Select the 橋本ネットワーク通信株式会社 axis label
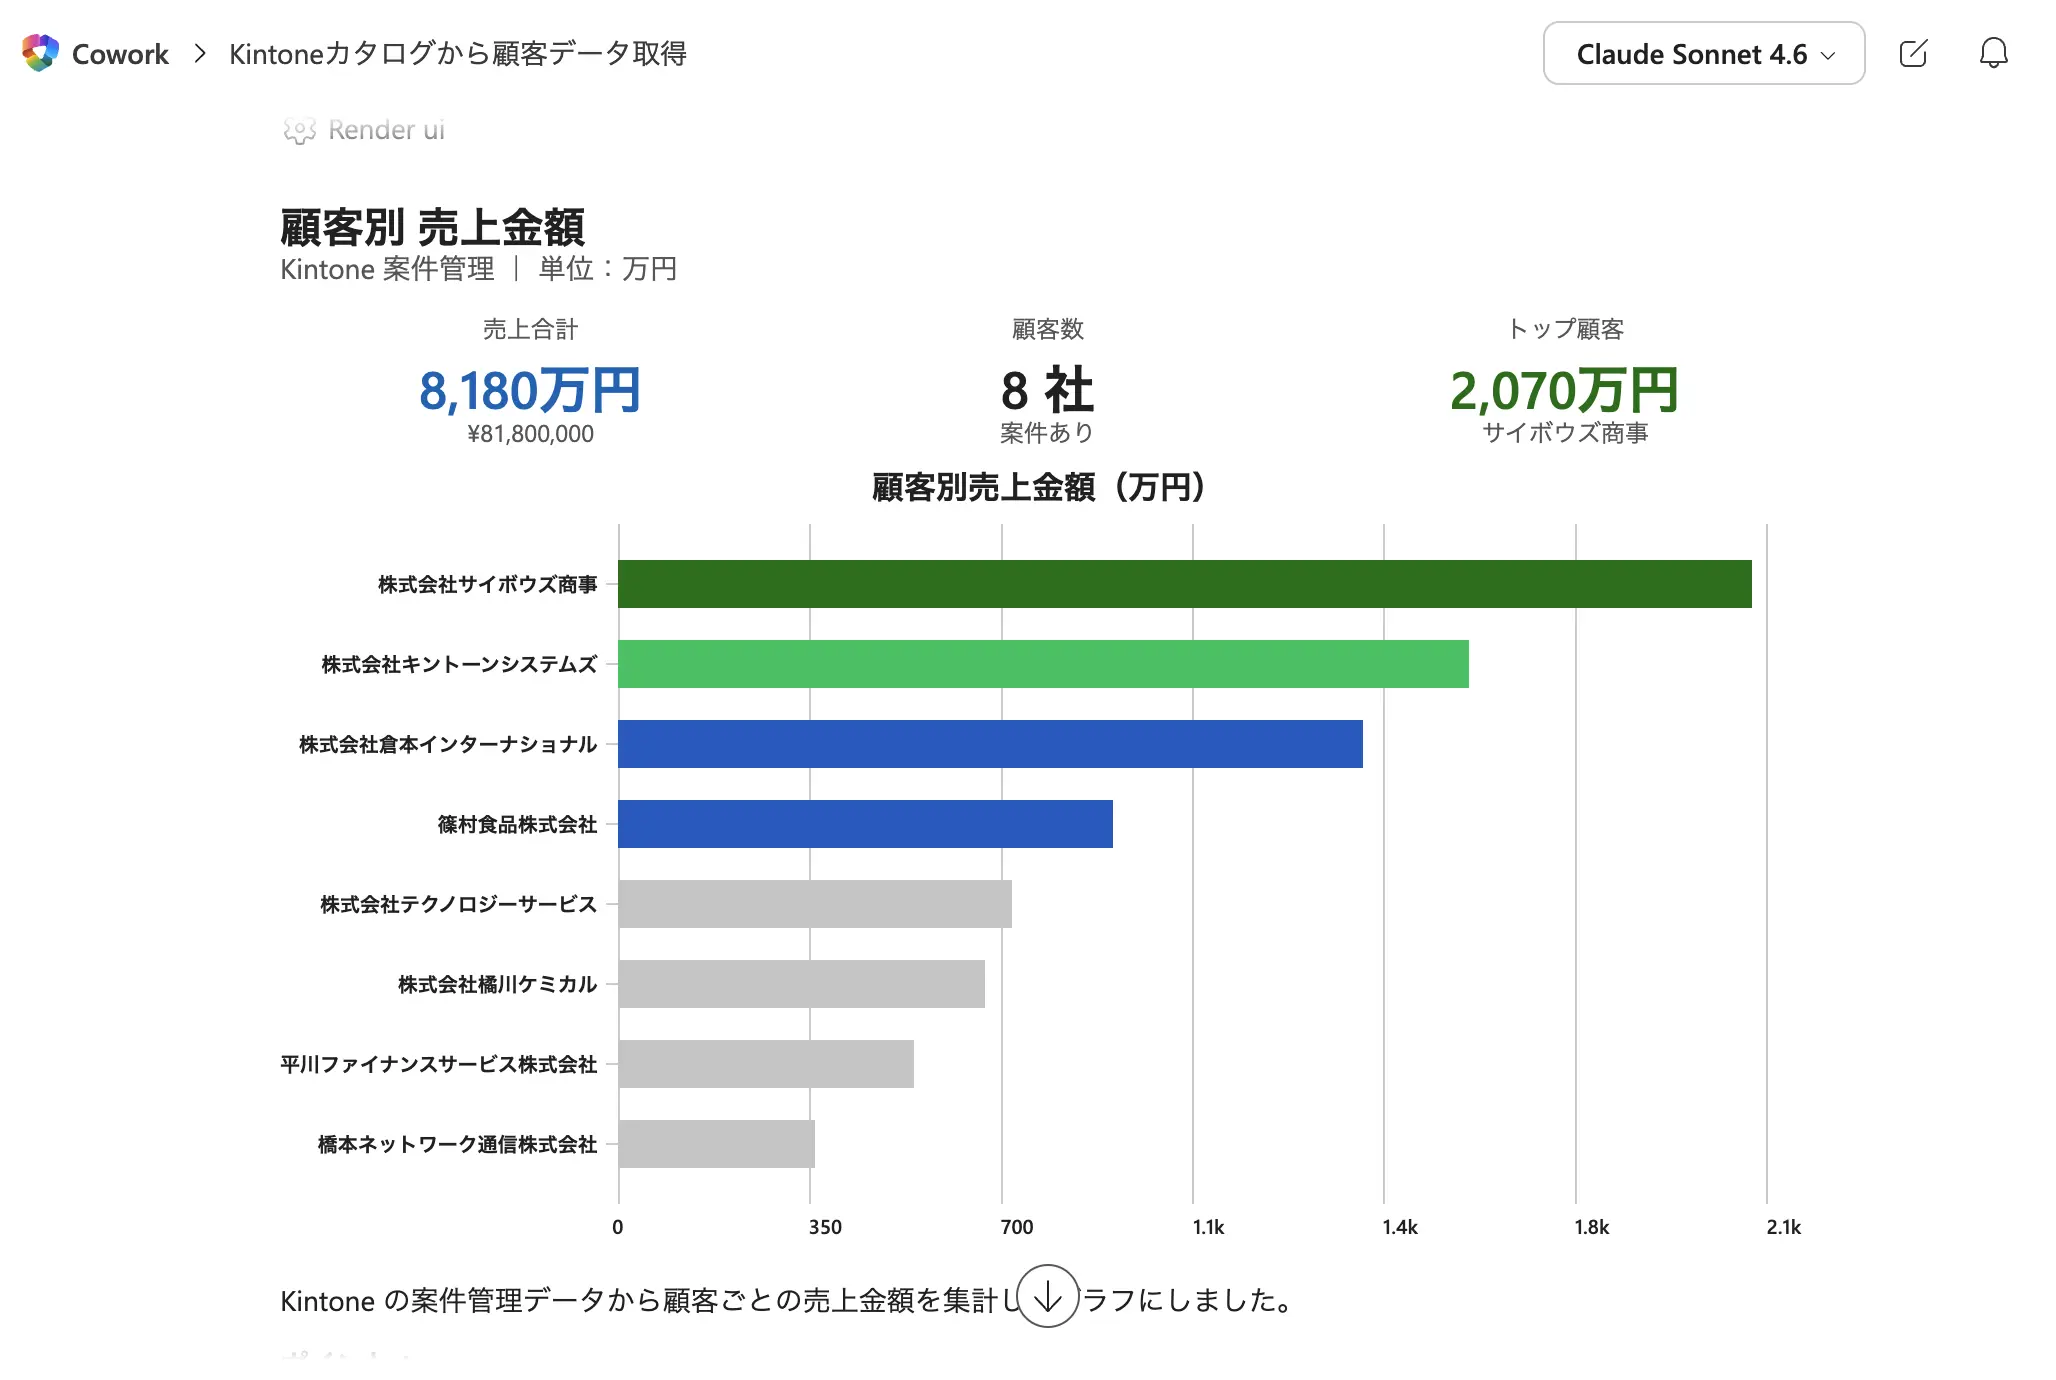Image resolution: width=2056 pixels, height=1380 pixels. coord(457,1144)
